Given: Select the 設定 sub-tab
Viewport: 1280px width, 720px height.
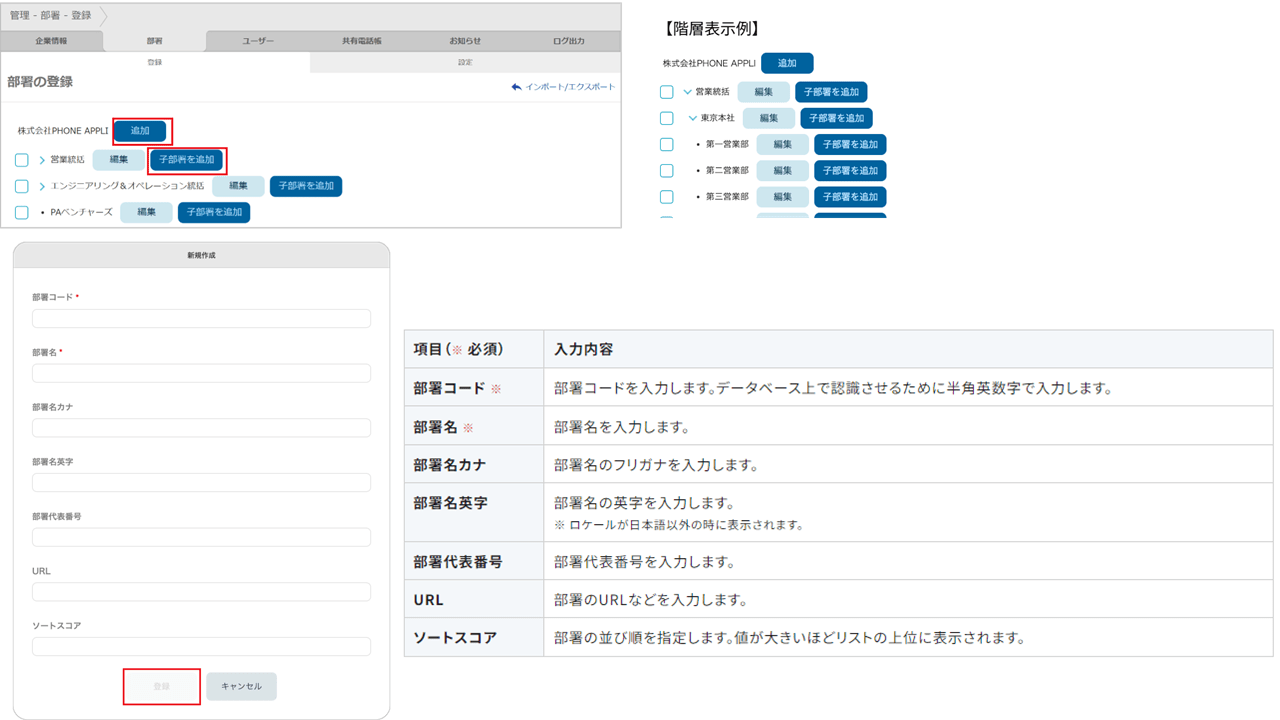Looking at the screenshot, I should point(465,62).
